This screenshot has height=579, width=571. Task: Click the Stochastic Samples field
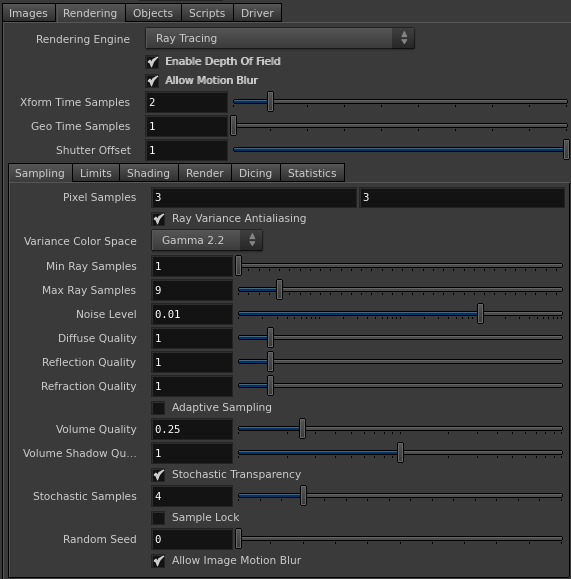192,496
